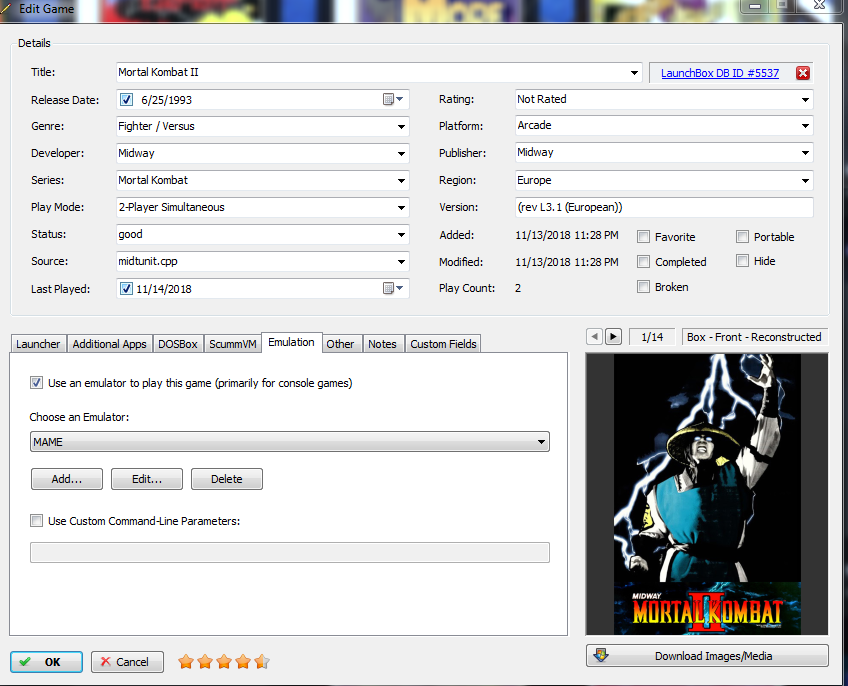Image resolution: width=848 pixels, height=686 pixels.
Task: Click the Mortal Kombat II box art image
Action: (x=707, y=494)
